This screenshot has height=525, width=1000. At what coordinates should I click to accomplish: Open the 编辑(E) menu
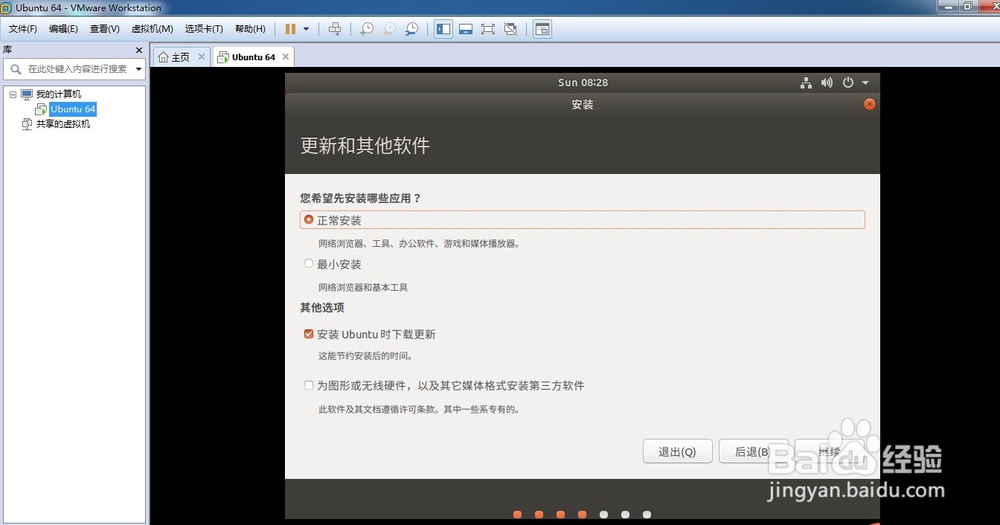[63, 29]
